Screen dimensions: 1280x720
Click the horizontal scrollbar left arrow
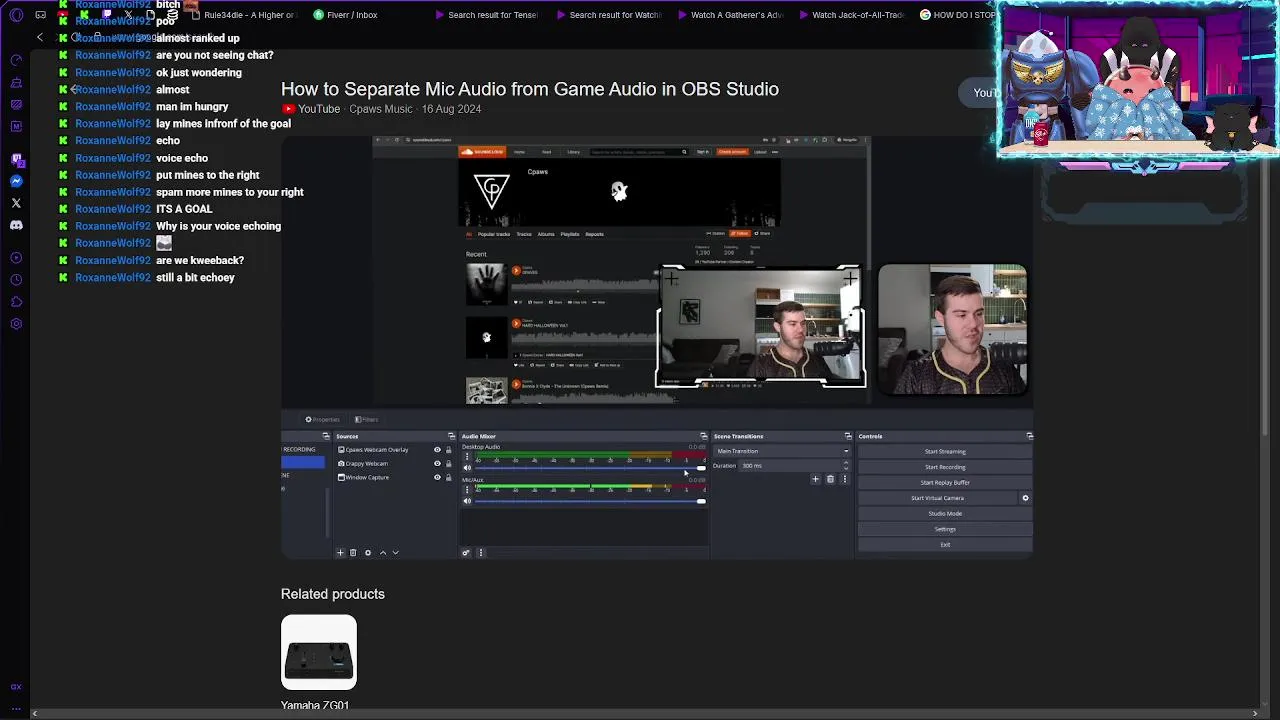pyautogui.click(x=35, y=714)
